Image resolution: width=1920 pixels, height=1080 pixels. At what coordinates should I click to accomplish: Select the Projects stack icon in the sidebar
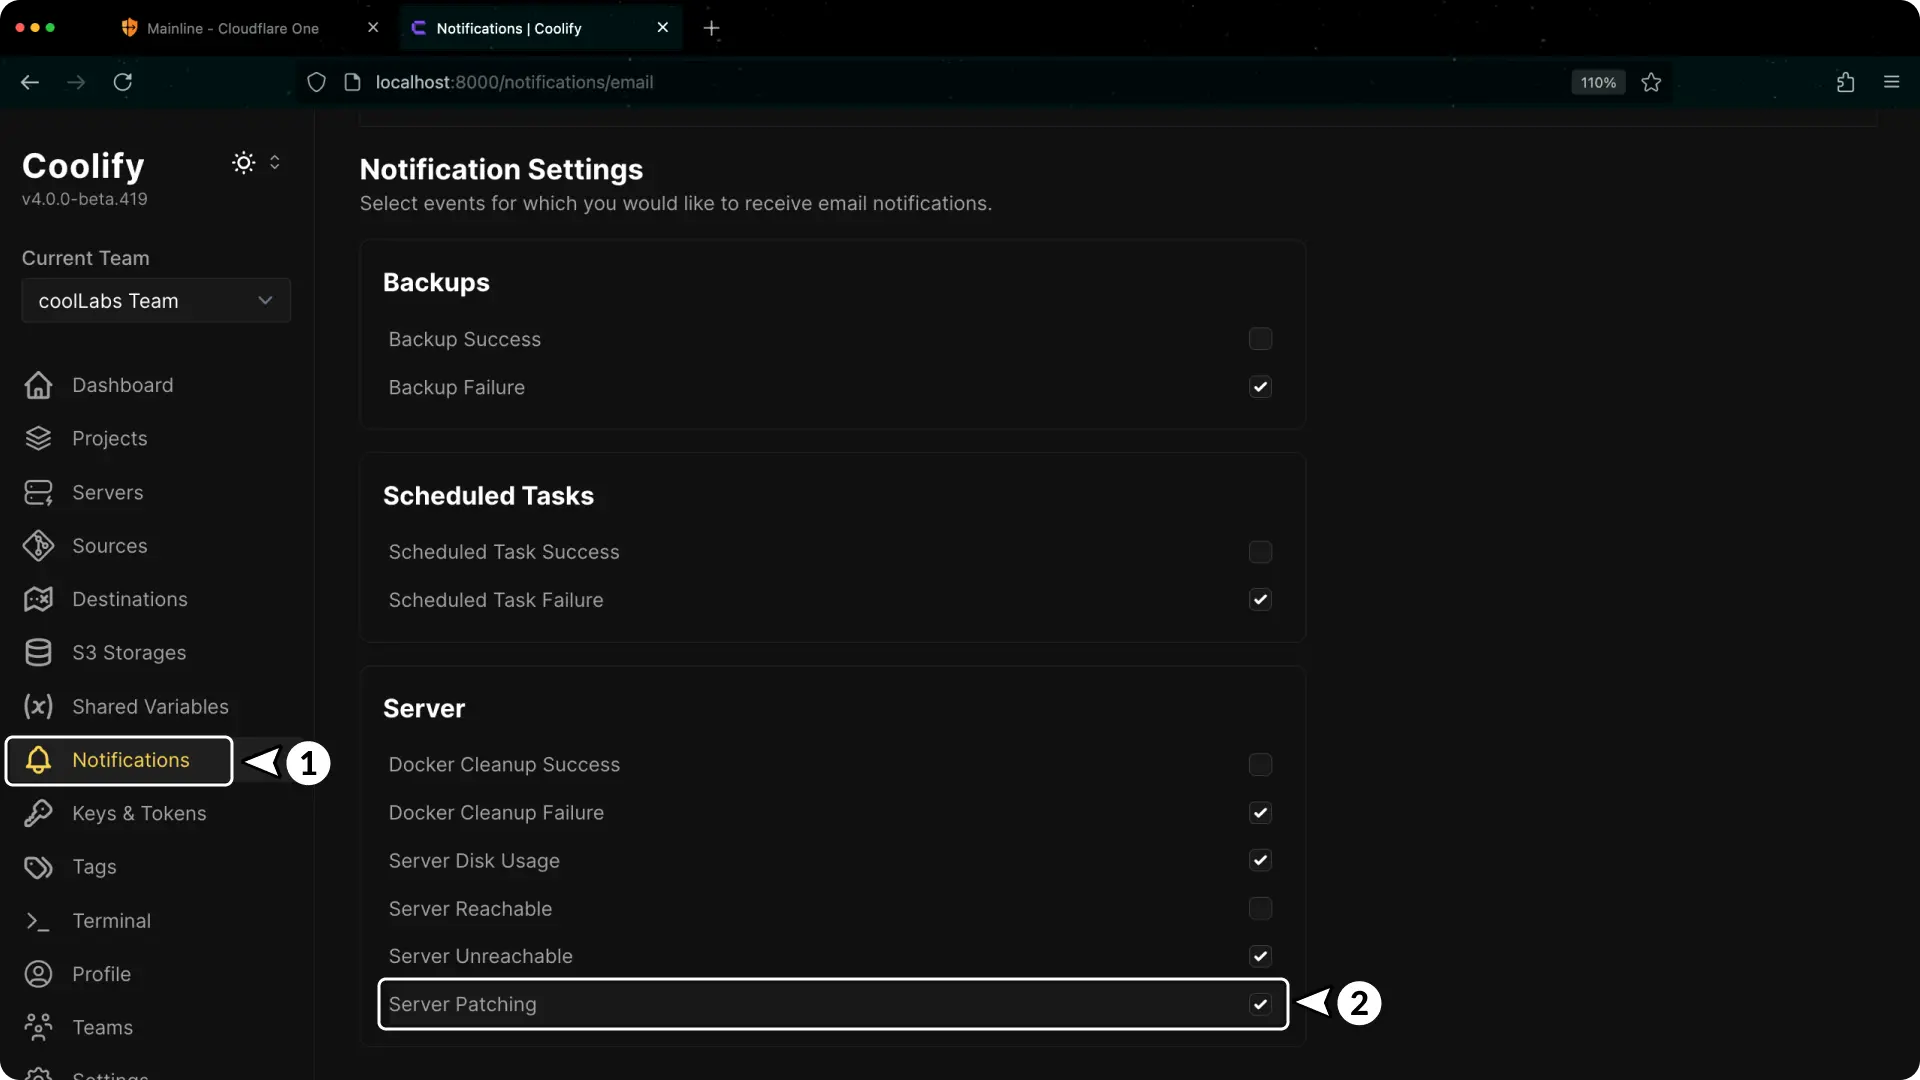[37, 438]
